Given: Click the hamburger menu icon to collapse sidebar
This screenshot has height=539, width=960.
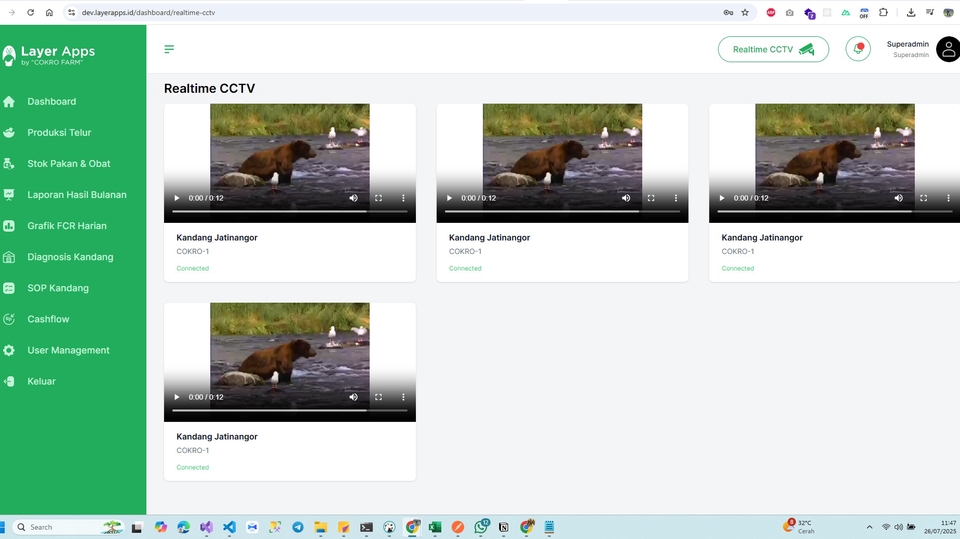Looking at the screenshot, I should pyautogui.click(x=169, y=49).
